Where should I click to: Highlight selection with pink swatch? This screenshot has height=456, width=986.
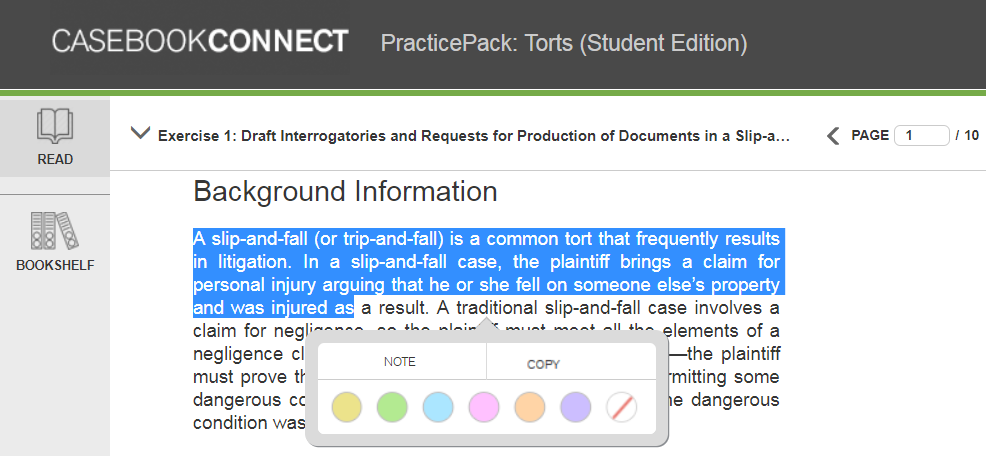[484, 407]
